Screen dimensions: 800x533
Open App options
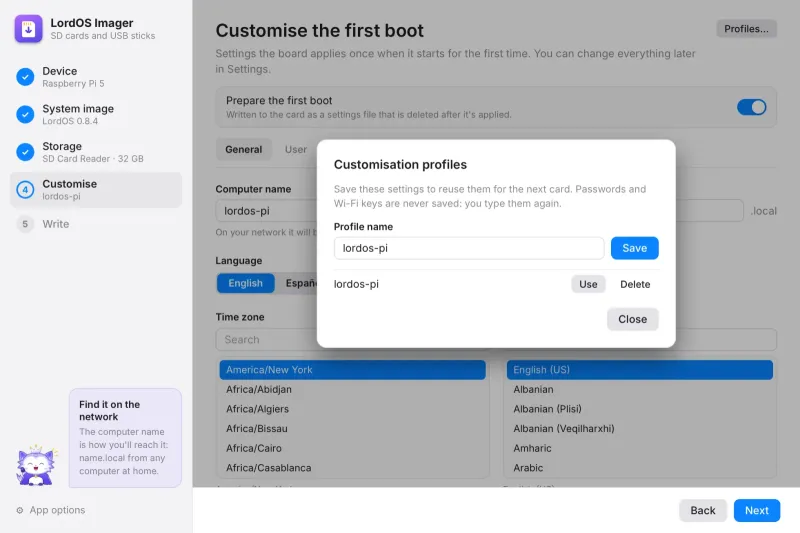[51, 510]
